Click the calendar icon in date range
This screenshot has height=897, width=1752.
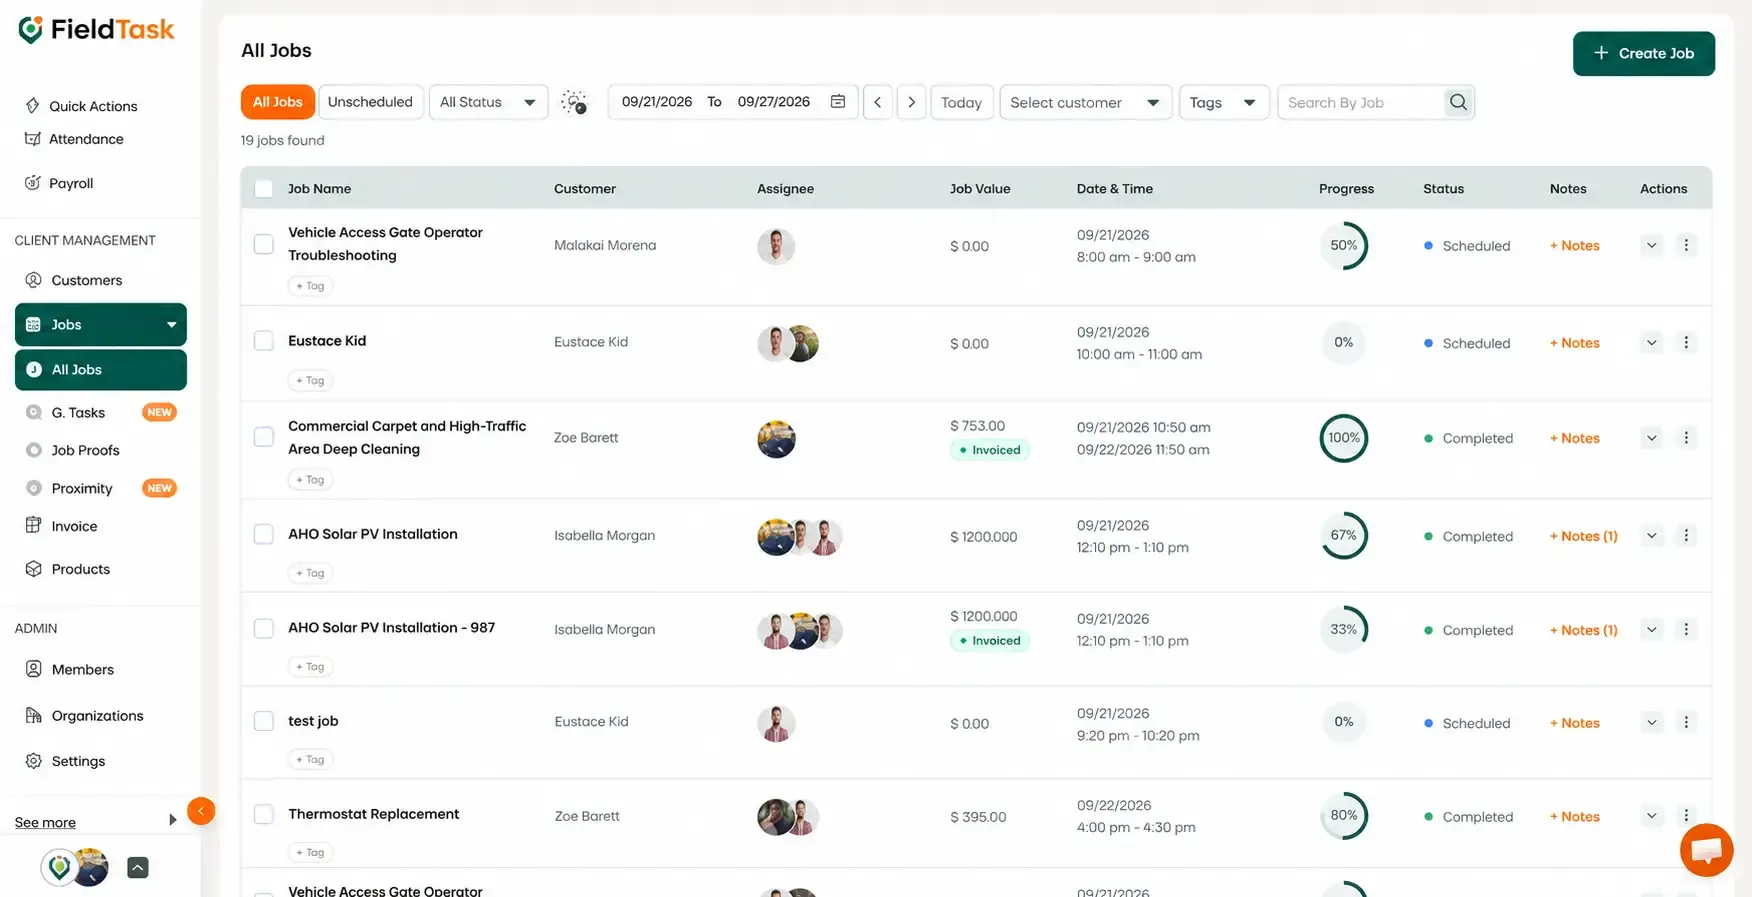(838, 102)
